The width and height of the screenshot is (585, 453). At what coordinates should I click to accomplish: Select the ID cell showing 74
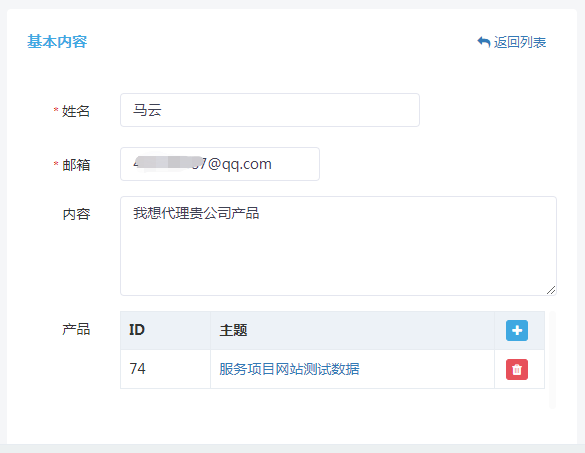pyautogui.click(x=165, y=369)
